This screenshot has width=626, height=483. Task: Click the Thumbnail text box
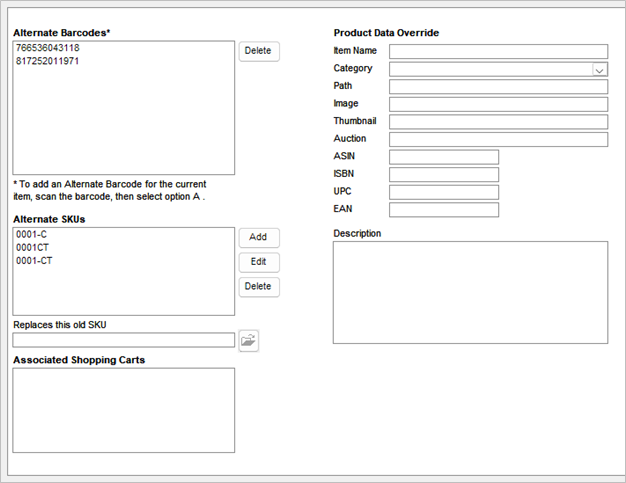click(x=498, y=122)
